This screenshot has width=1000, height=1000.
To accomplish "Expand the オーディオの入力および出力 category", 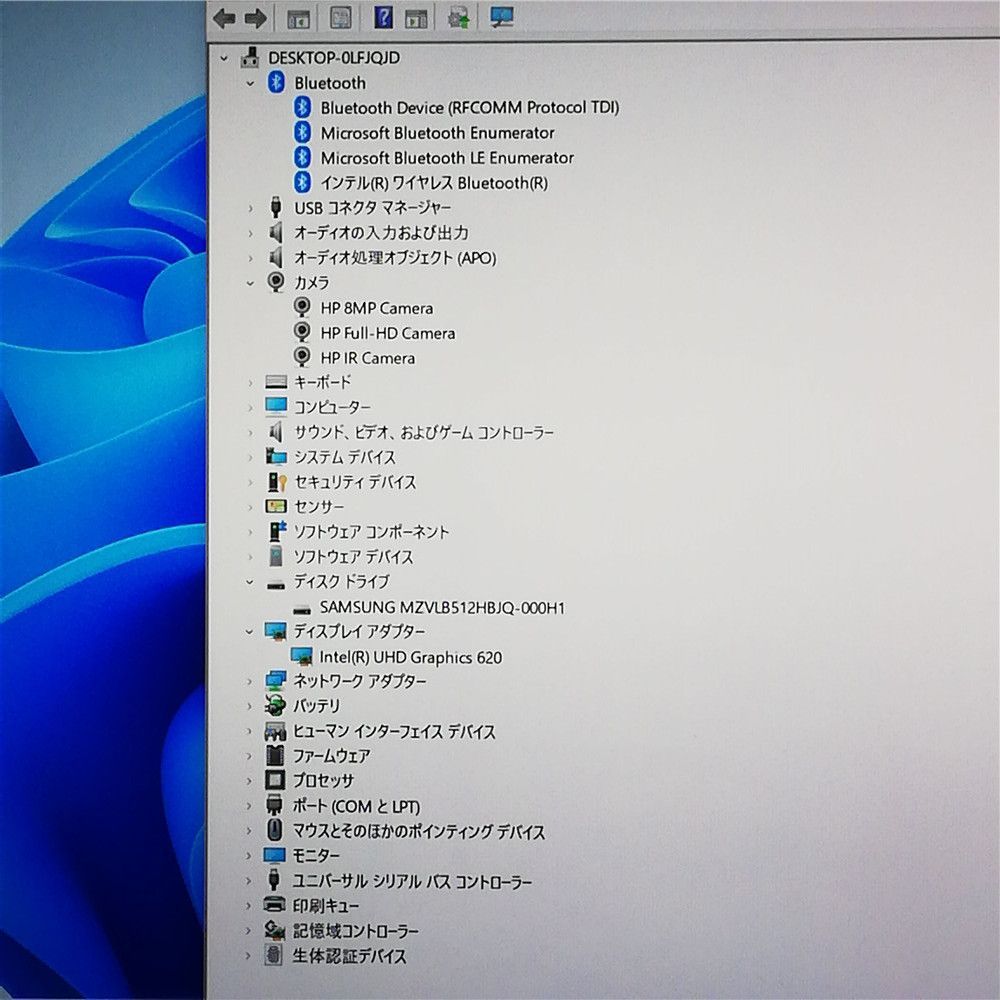I will [250, 233].
